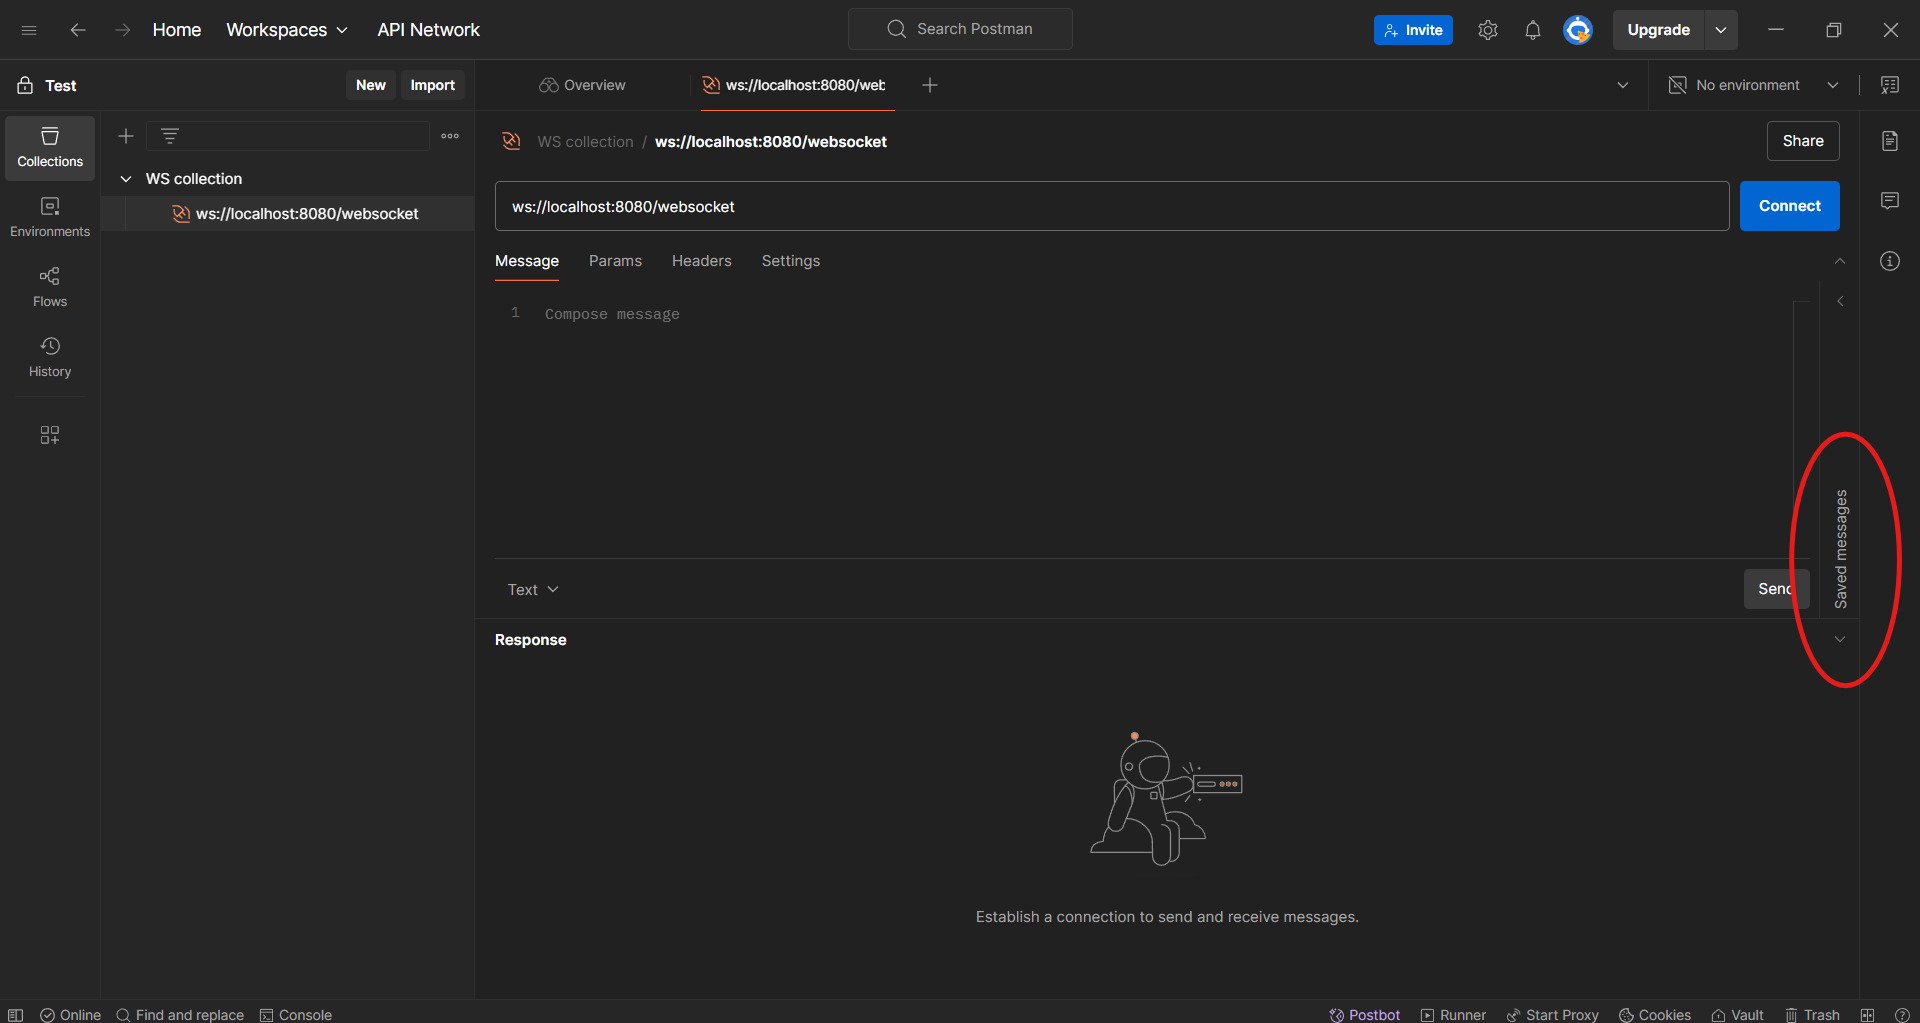Open the Comments icon in right sidebar

(1890, 201)
